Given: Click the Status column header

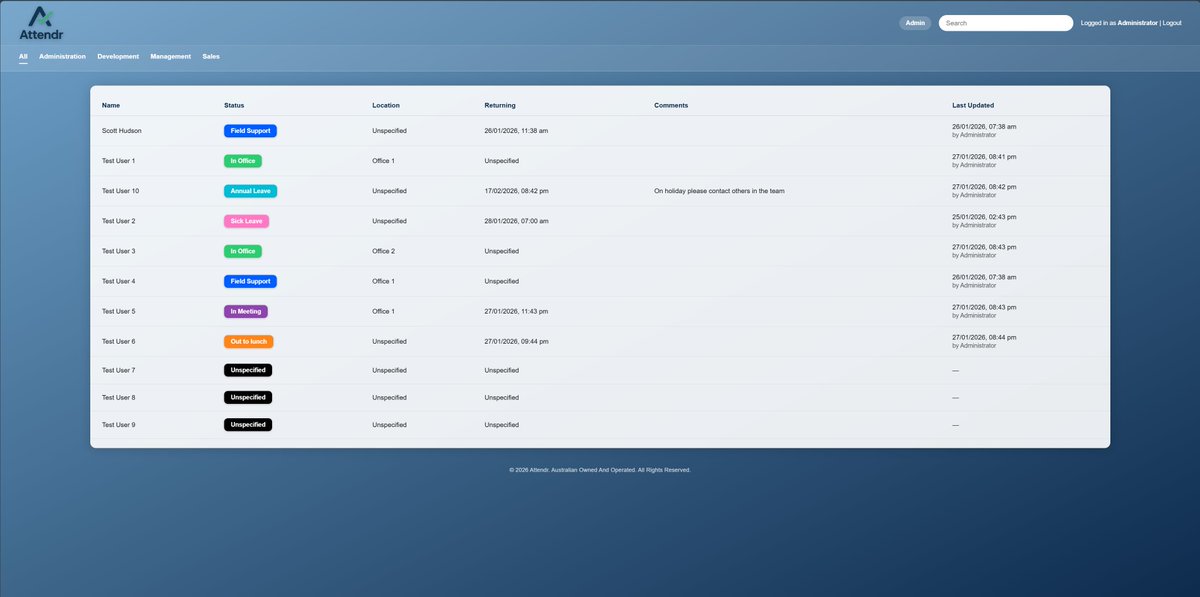Looking at the screenshot, I should (x=234, y=105).
